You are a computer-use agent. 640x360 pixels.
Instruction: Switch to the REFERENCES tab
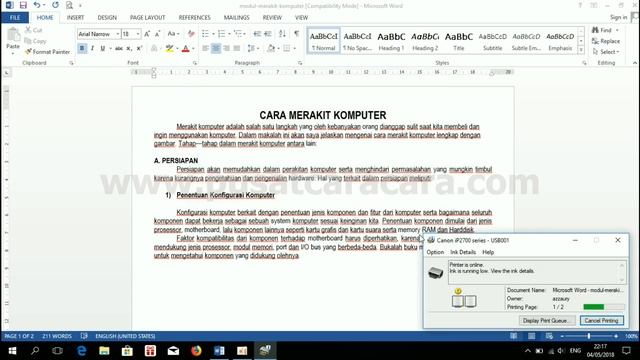195,18
